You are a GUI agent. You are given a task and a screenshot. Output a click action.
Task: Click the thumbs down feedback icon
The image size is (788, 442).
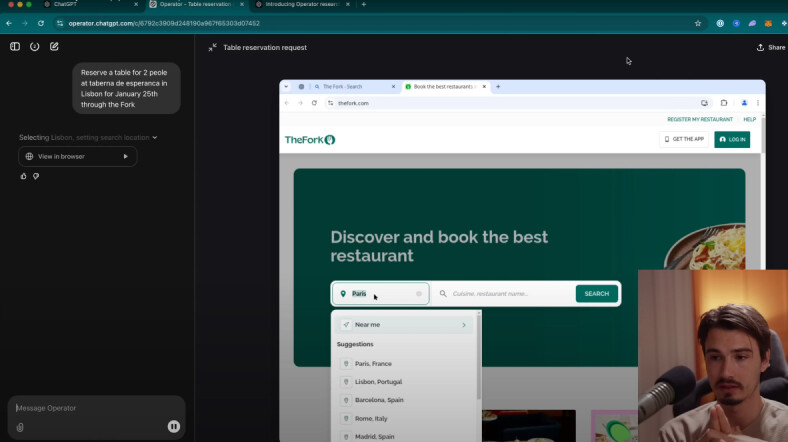point(36,176)
